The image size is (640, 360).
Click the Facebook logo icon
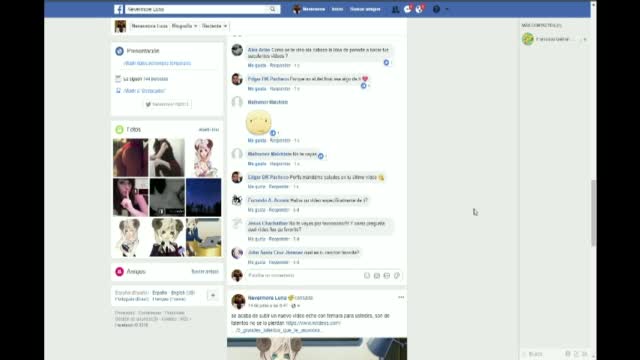pos(118,9)
